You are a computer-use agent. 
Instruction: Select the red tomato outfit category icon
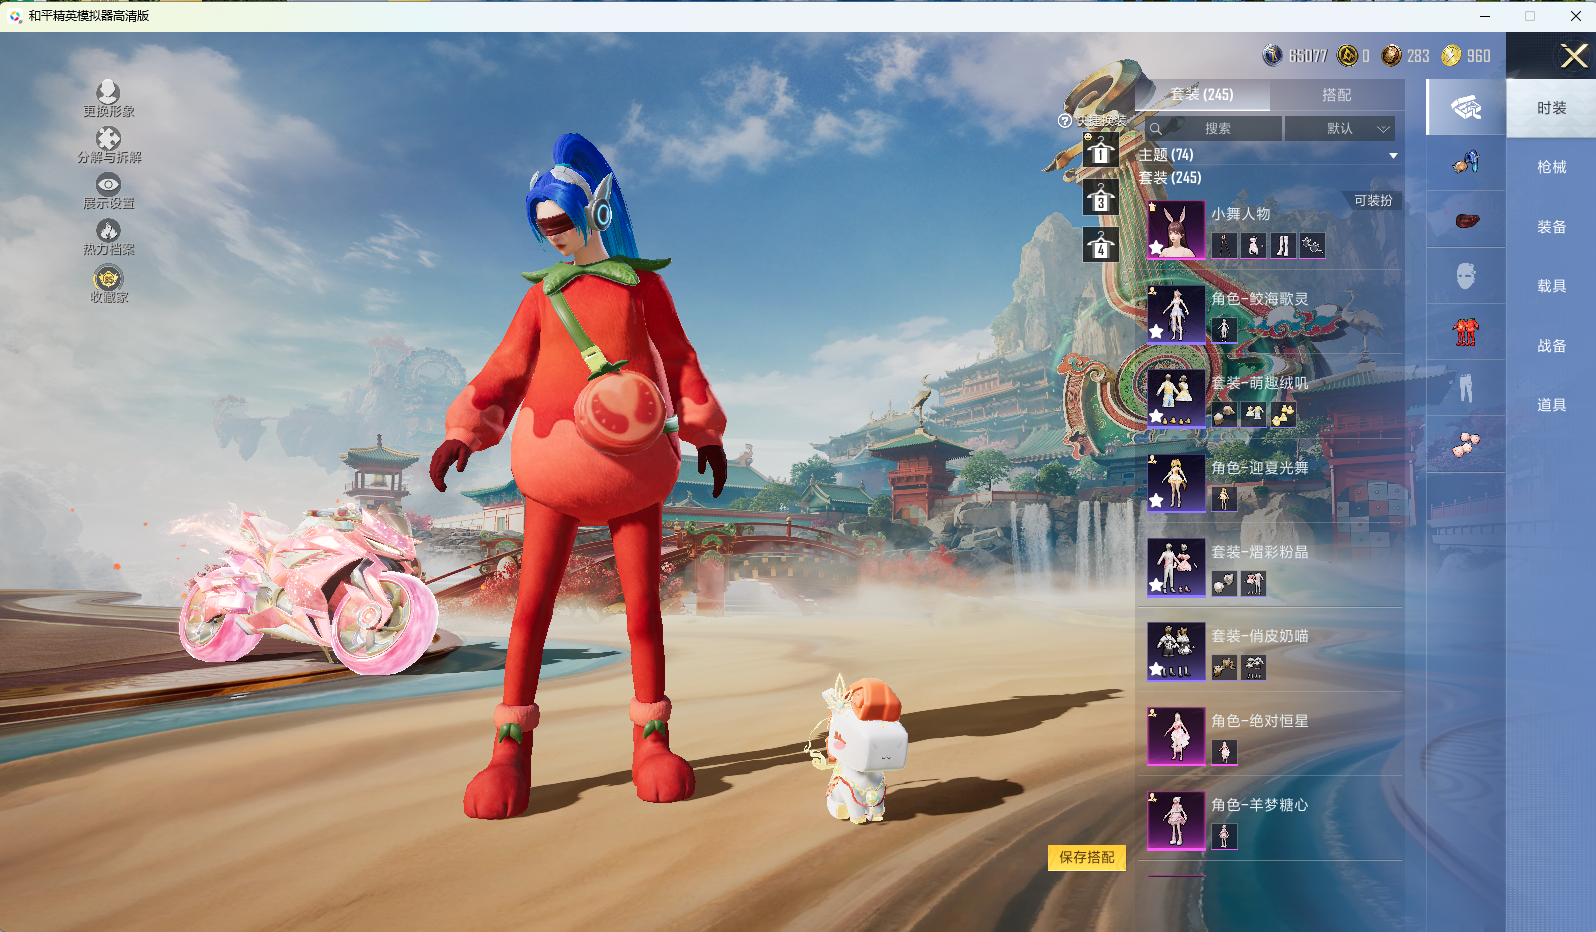pos(1466,332)
